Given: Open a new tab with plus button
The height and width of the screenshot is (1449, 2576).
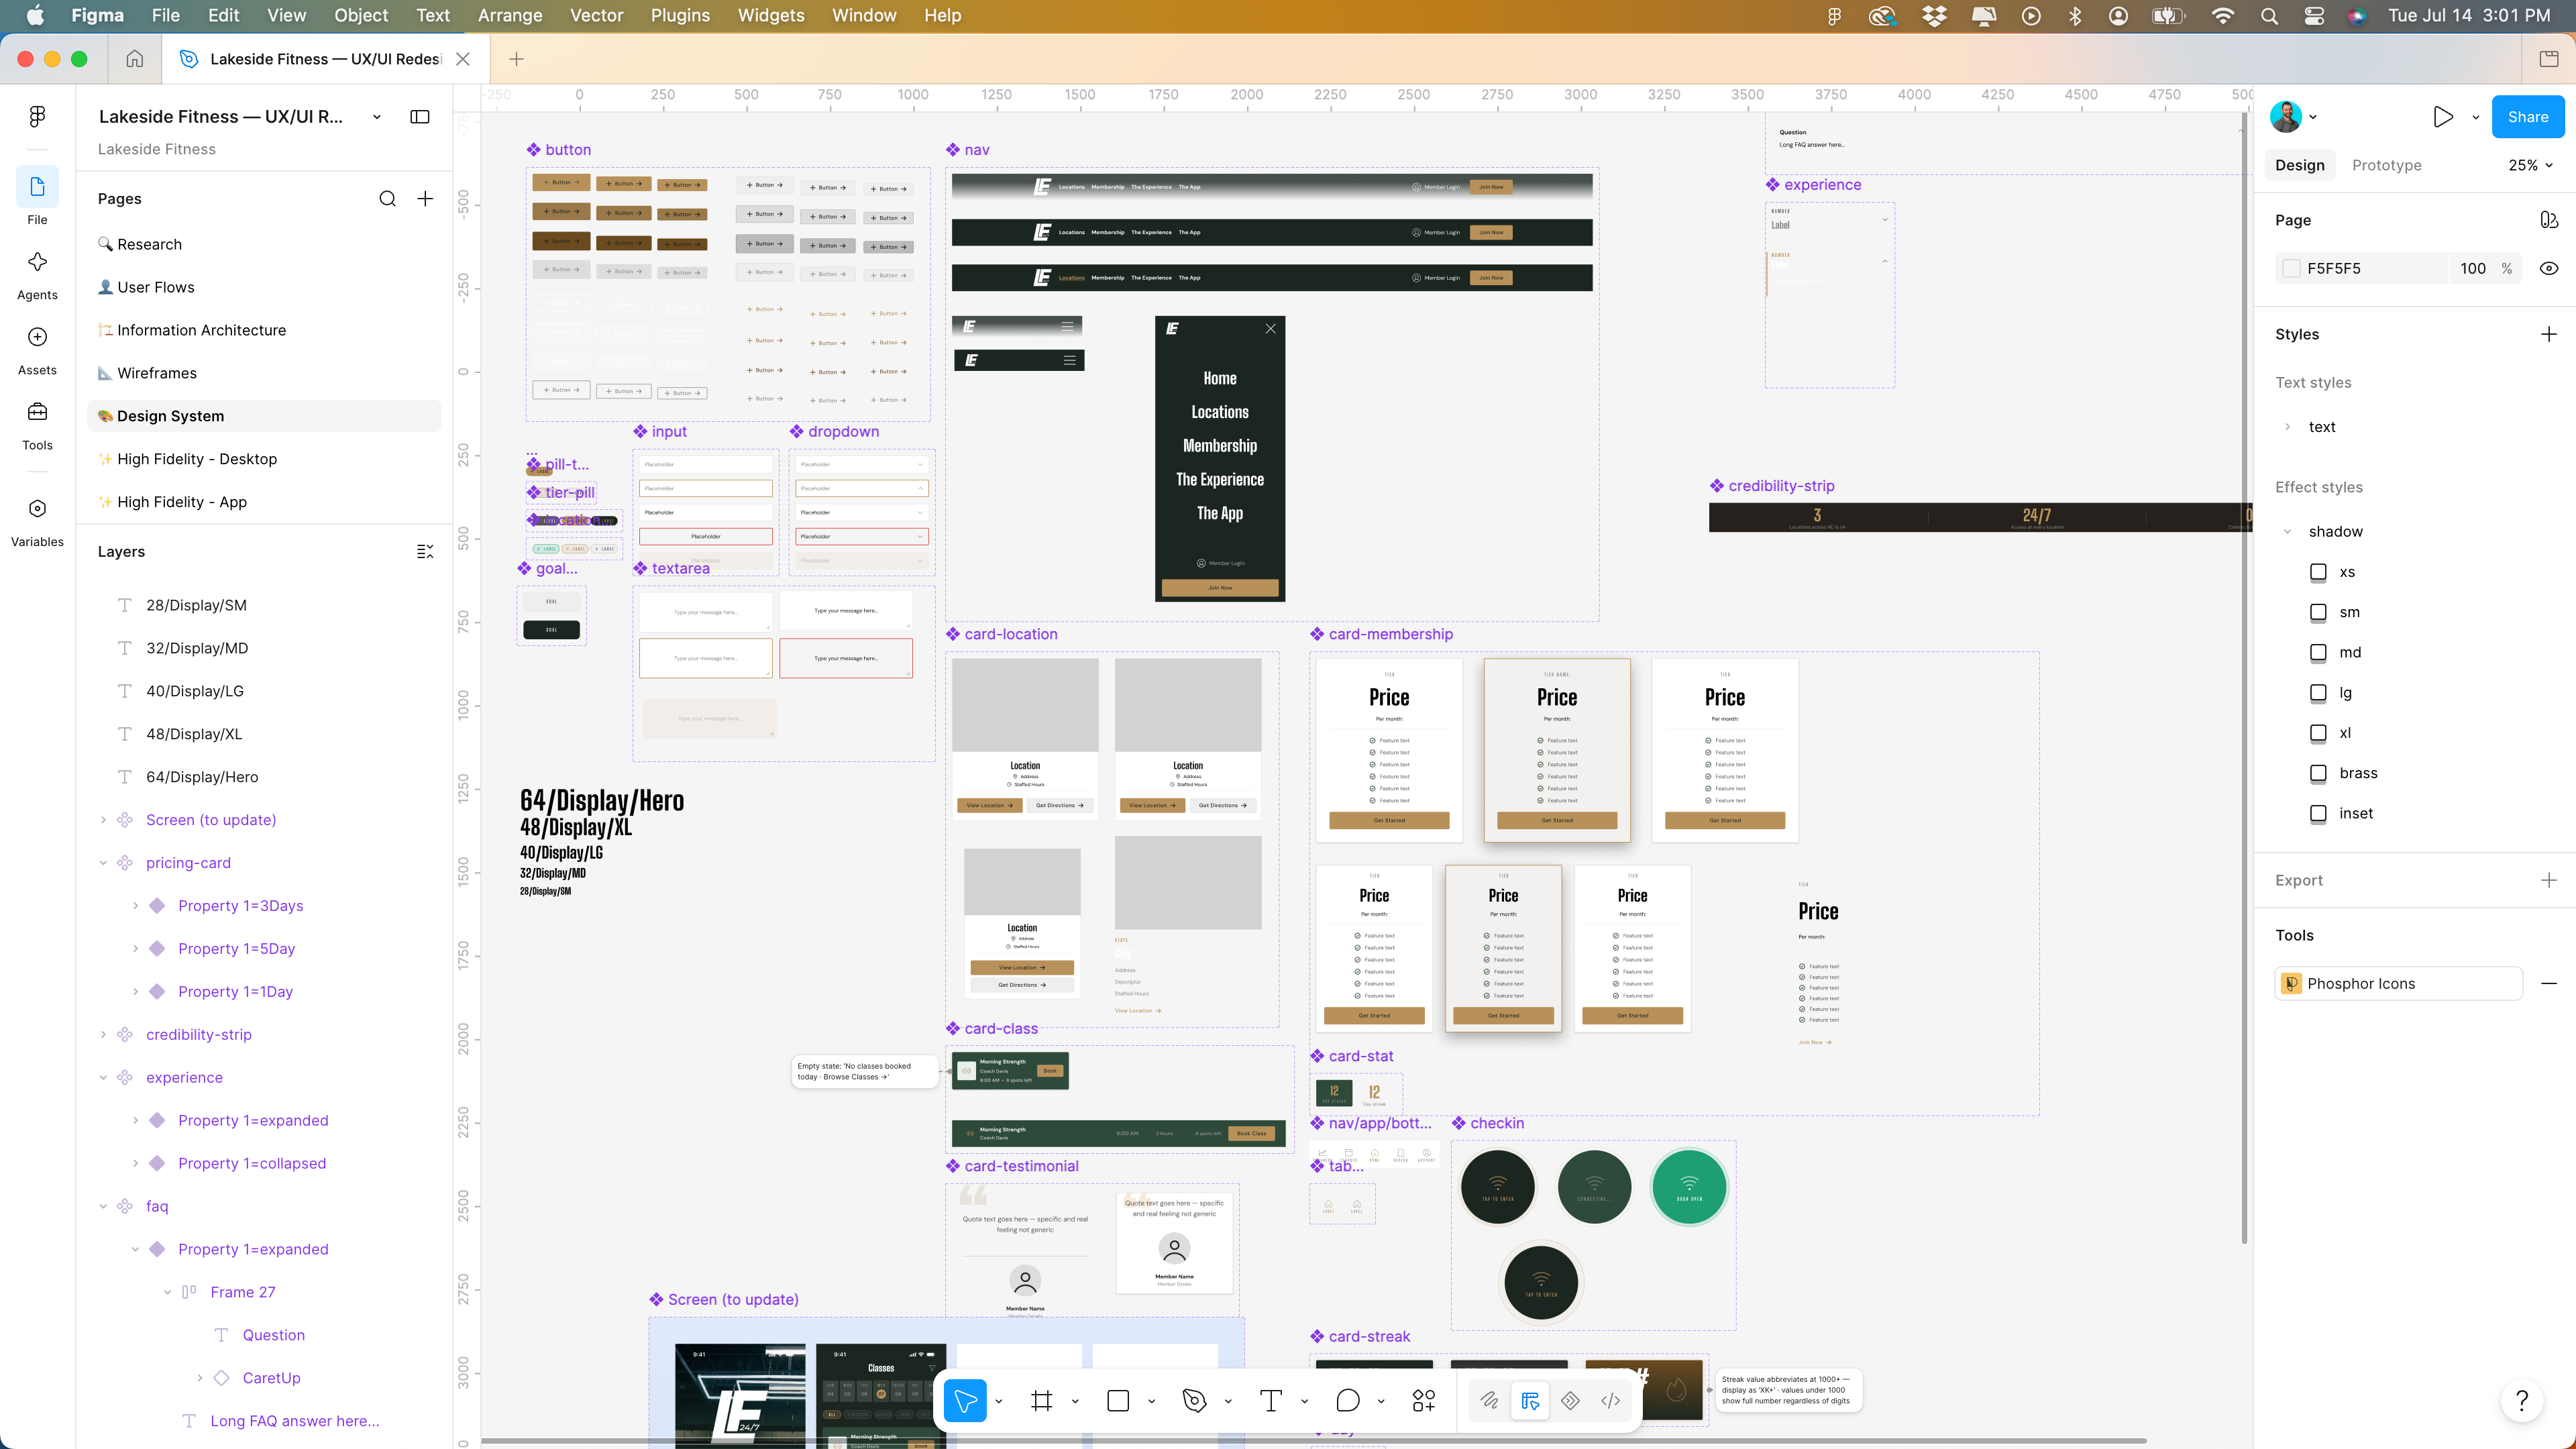Looking at the screenshot, I should tap(516, 59).
